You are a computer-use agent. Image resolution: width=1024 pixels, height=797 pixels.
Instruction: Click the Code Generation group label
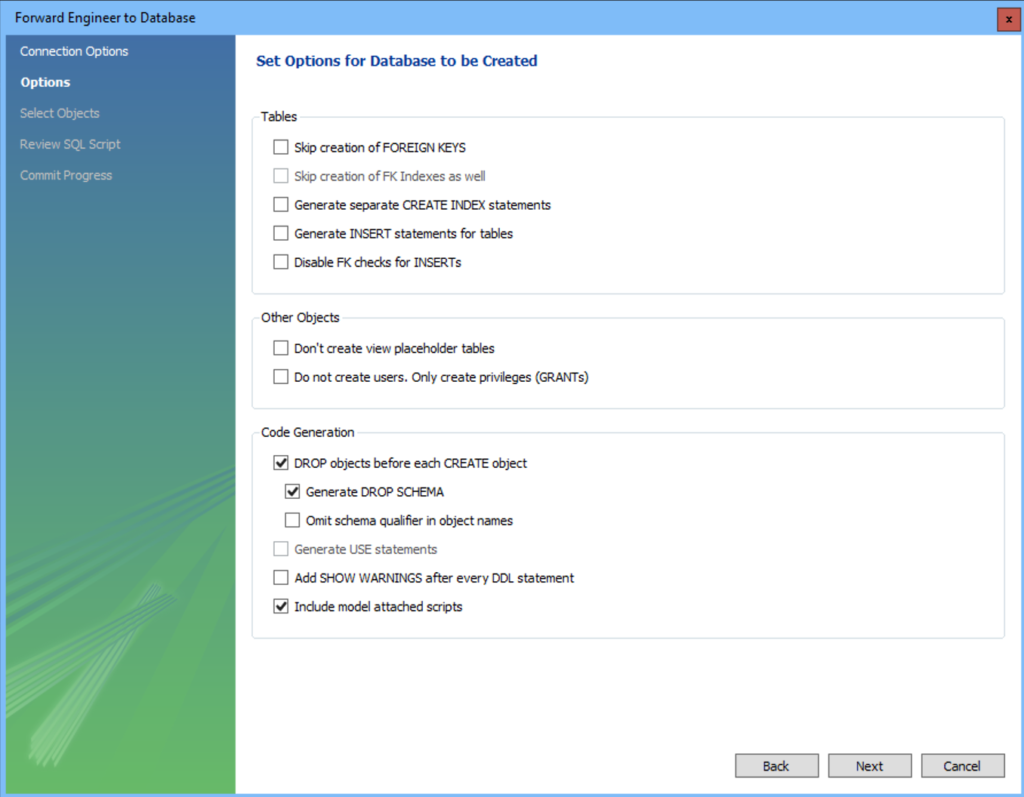pos(308,432)
